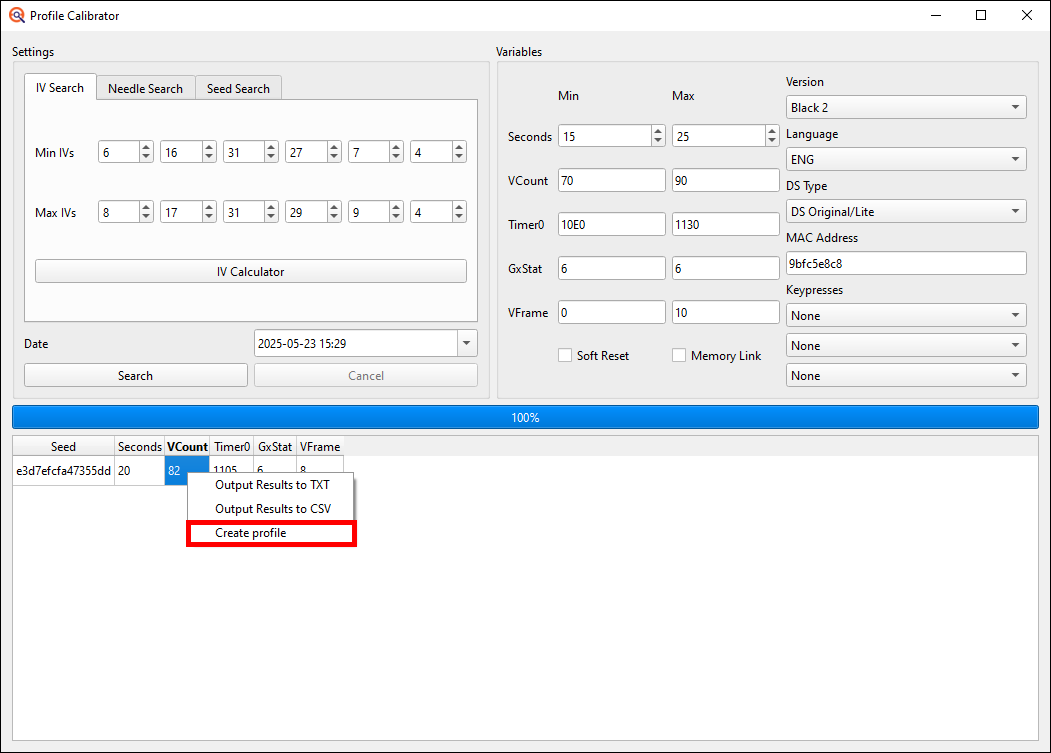Screen dimensions: 1051x753
Task: Select the Seconds cell showing 20
Action: pyautogui.click(x=139, y=471)
